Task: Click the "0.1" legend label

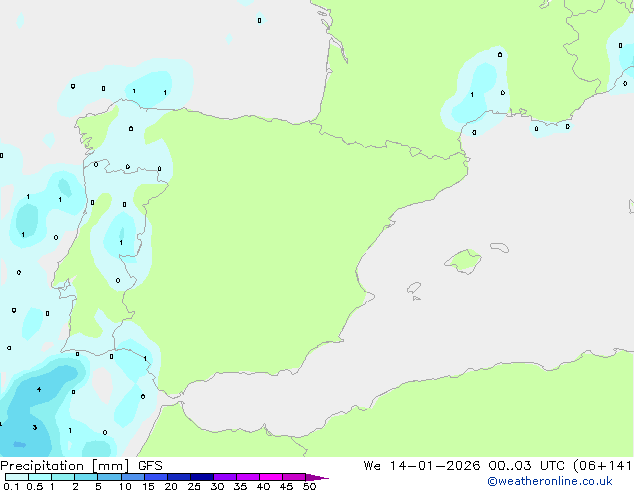Action: 11,486
